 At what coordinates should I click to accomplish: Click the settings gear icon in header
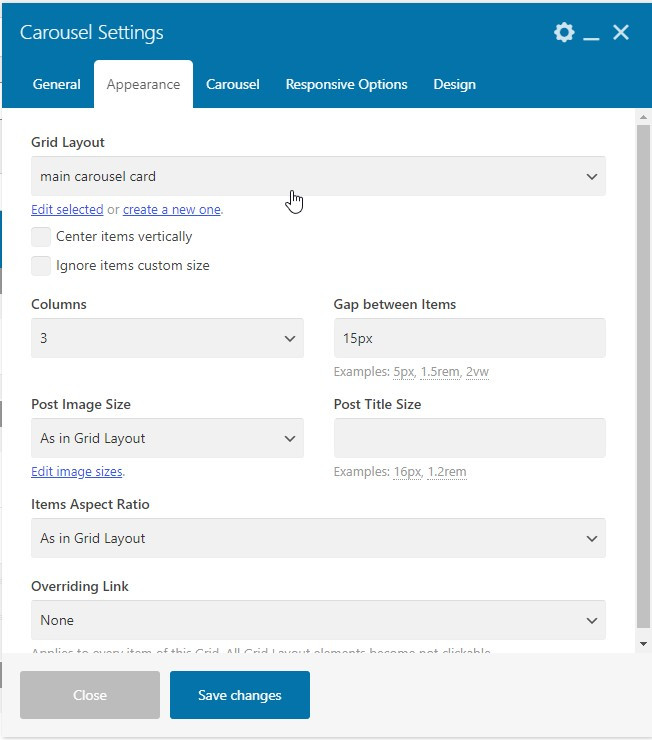click(564, 33)
